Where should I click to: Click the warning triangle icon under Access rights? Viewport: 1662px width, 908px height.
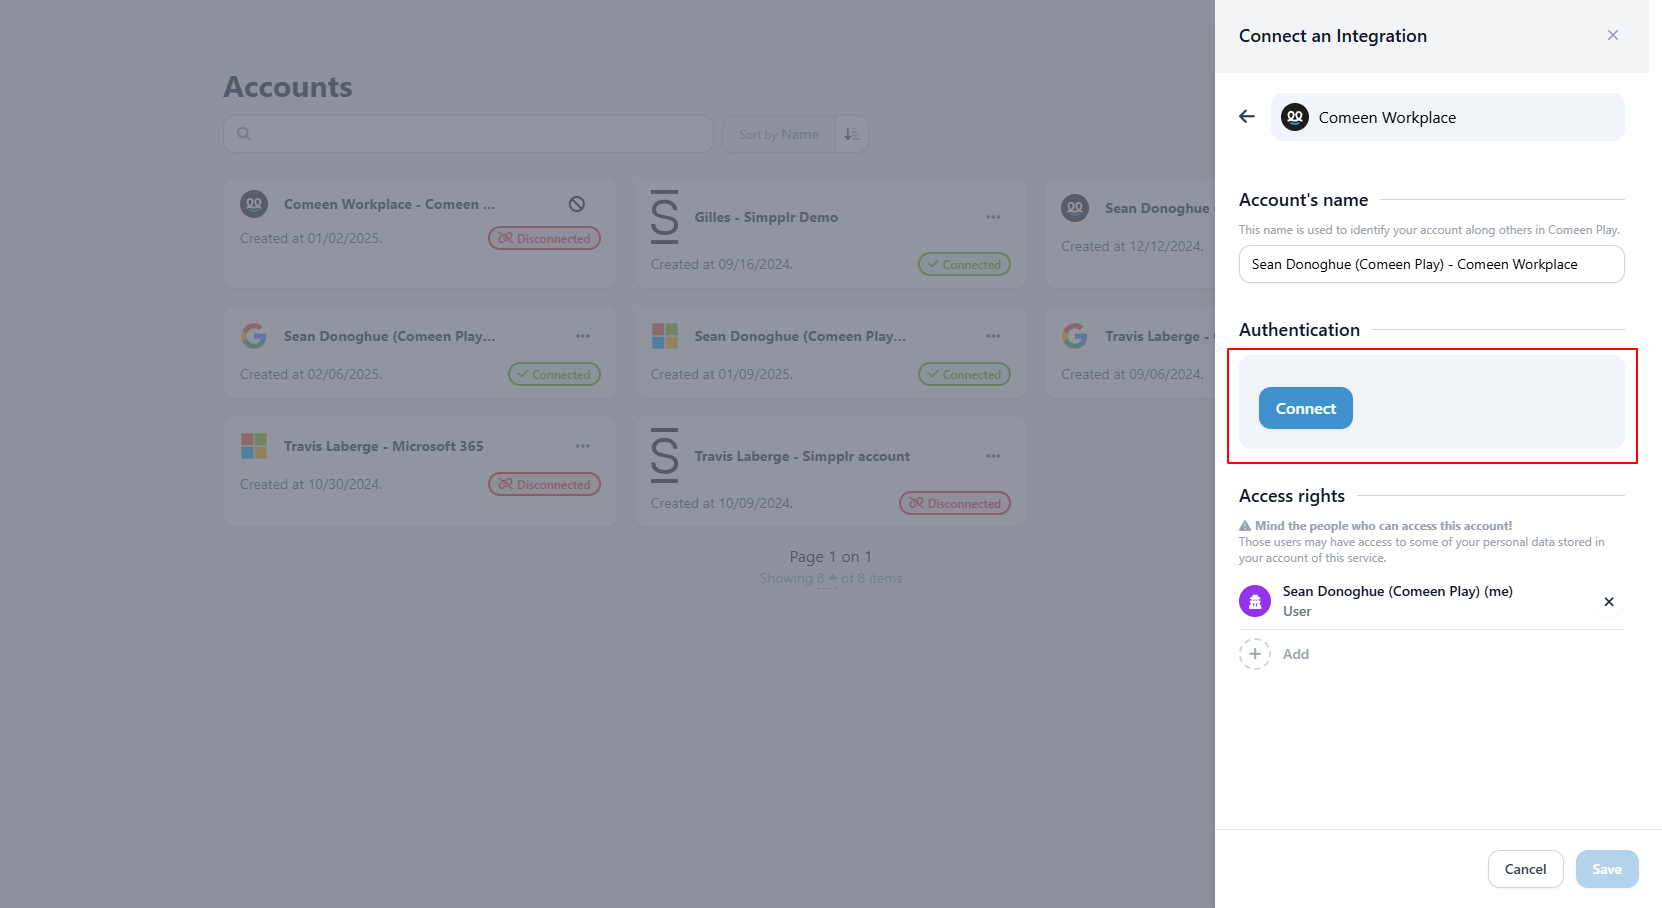point(1245,525)
